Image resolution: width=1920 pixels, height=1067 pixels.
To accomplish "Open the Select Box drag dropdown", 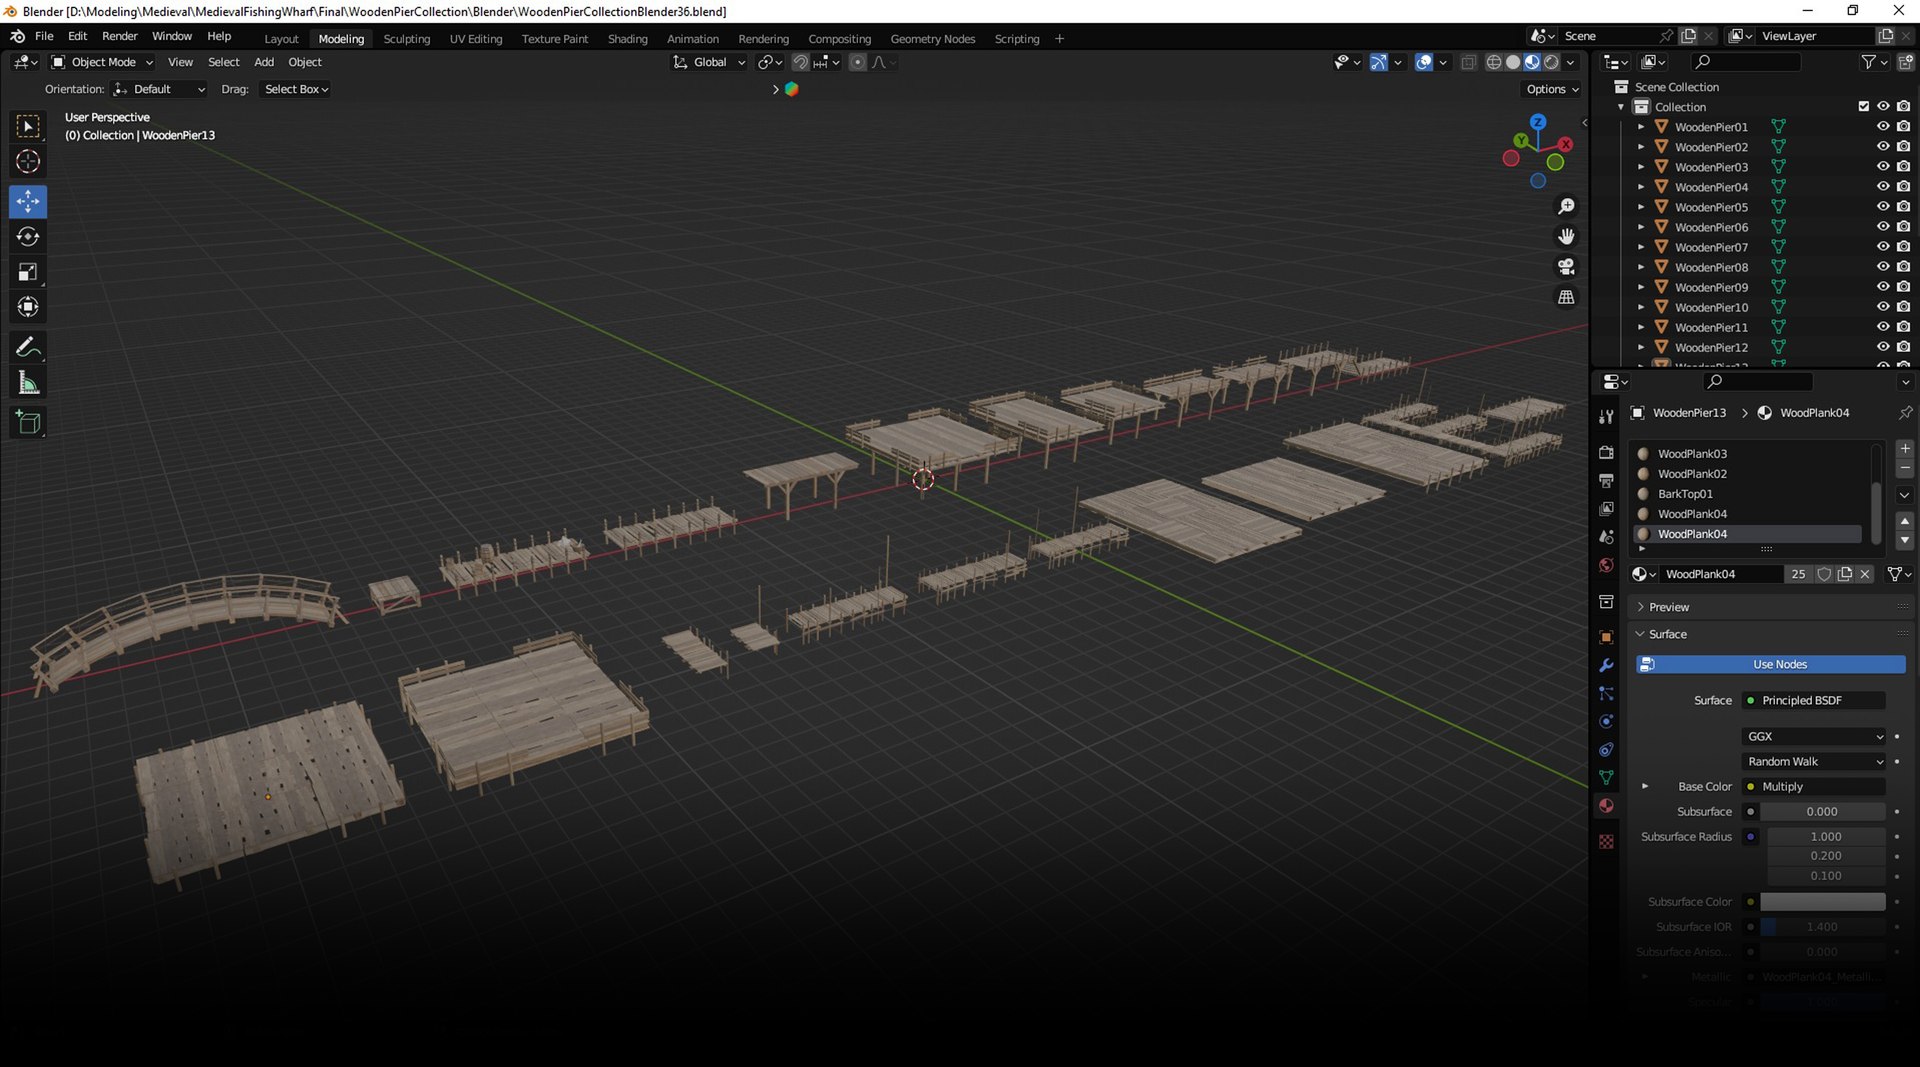I will [296, 89].
